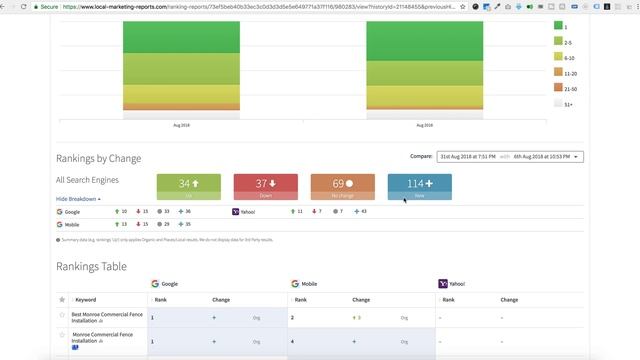Toggle the legend swatch for rank 21-50
640x360 pixels.
click(558, 87)
